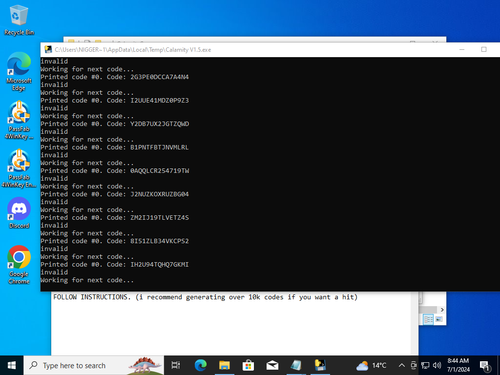Click the last 'Working for next code...' line

(87, 280)
